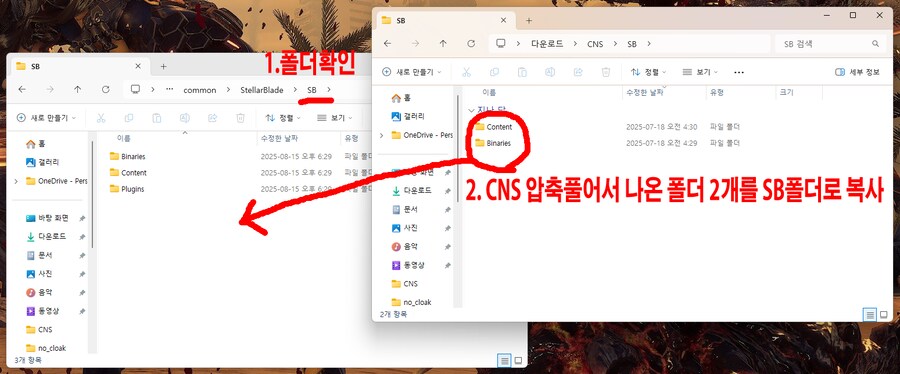Refresh the right Downloads SB window
This screenshot has height=374, width=900.
tap(471, 44)
